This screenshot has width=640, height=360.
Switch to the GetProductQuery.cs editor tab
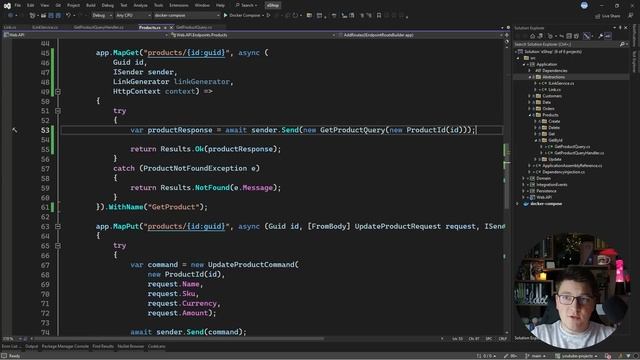[x=194, y=27]
